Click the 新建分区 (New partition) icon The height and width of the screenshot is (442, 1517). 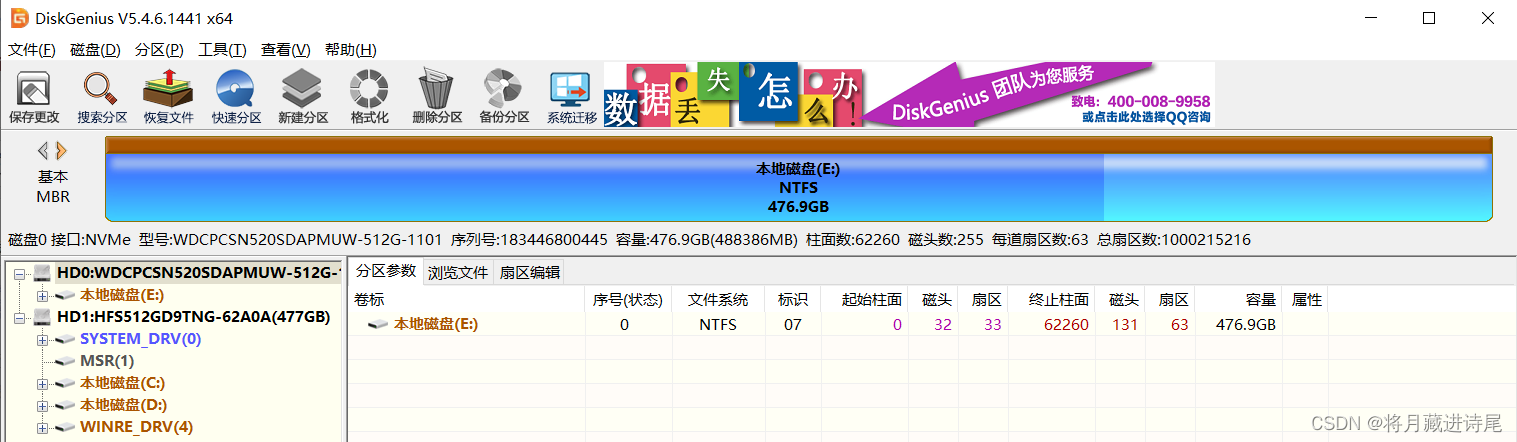(303, 97)
